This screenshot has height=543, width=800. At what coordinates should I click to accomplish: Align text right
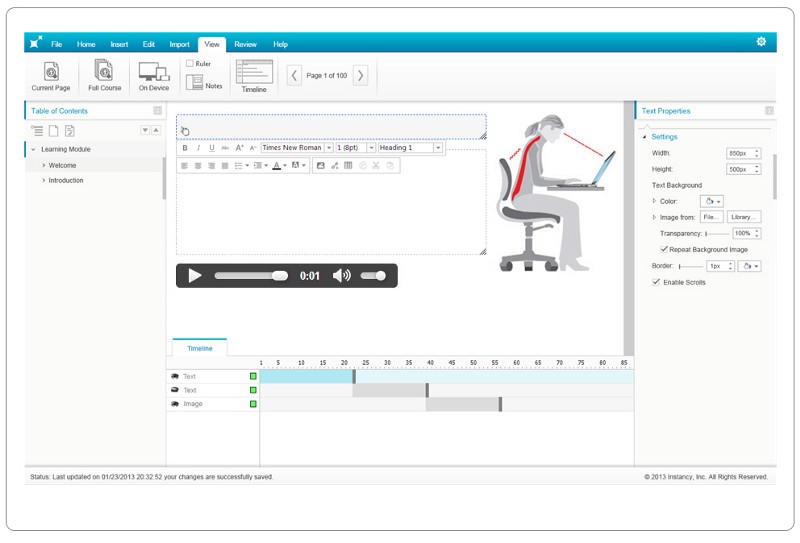(x=211, y=166)
